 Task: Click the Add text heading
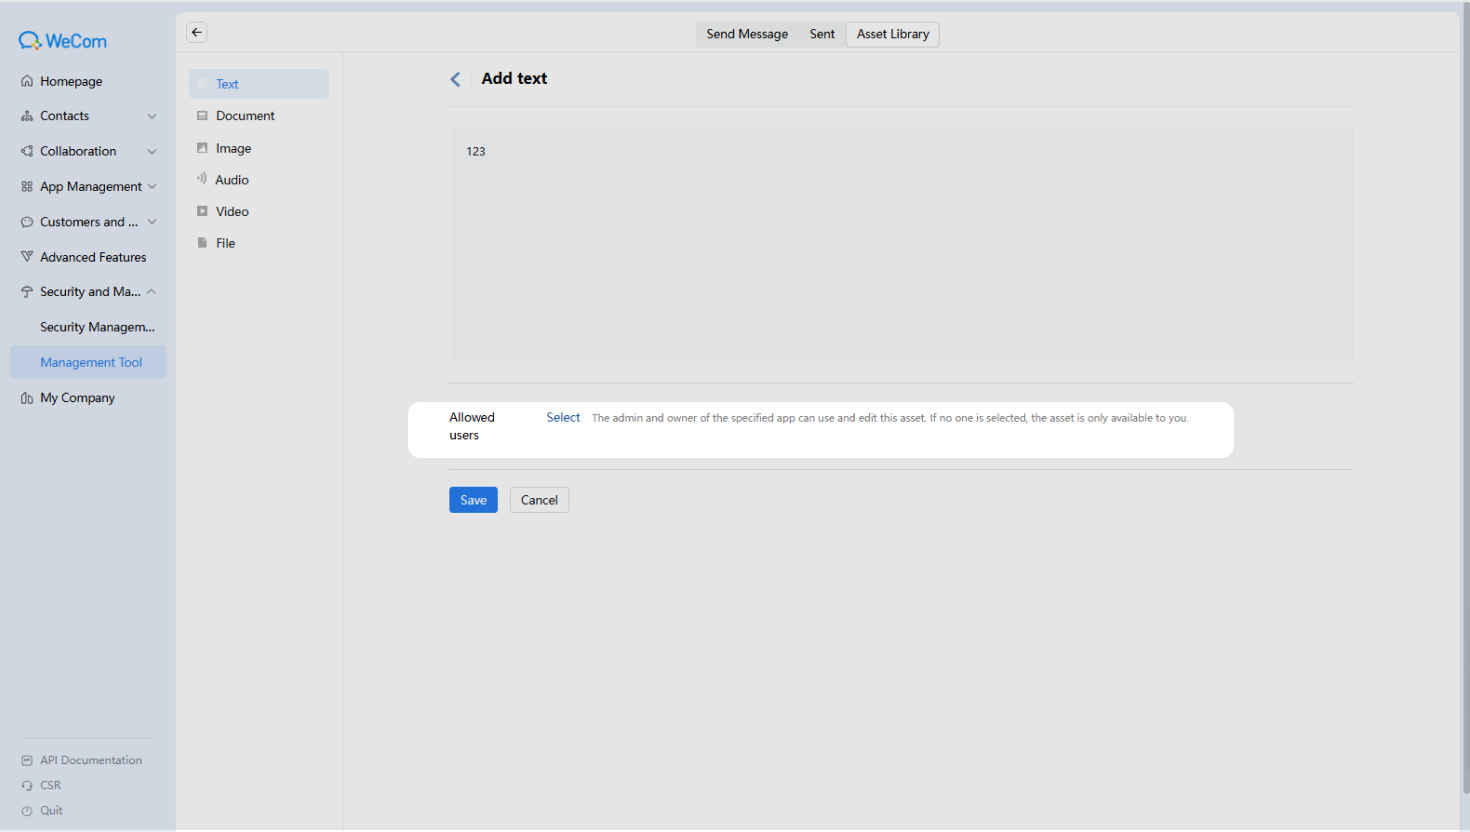514,78
